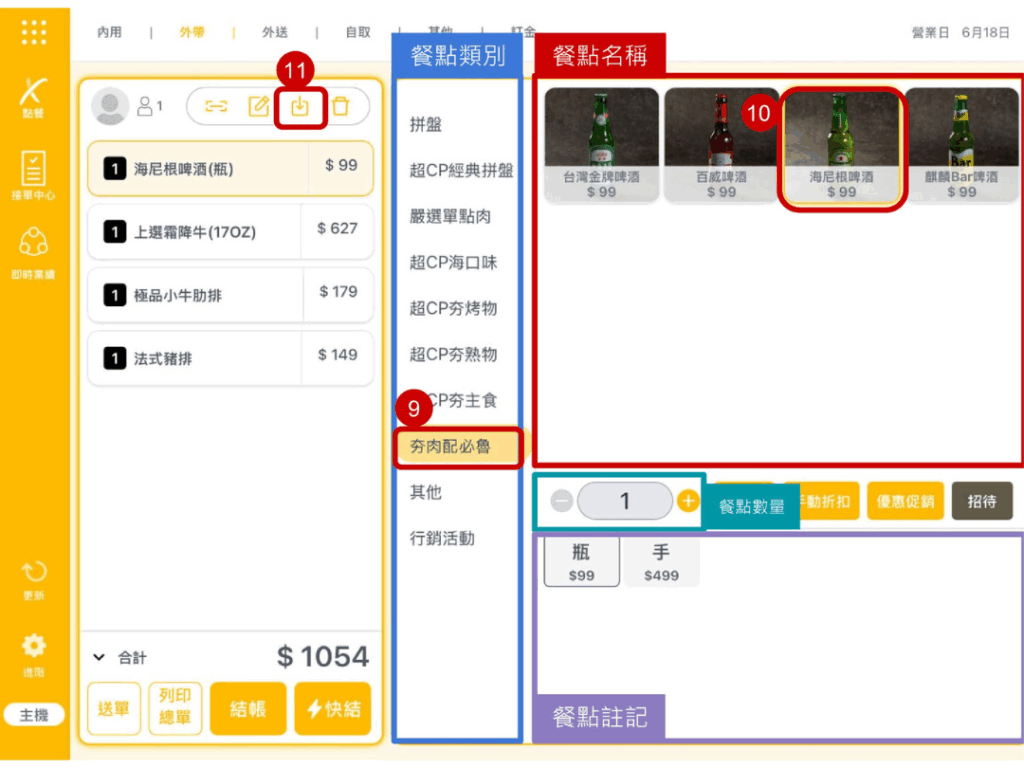Increase quantity with the plus button
Viewport: 1024px width, 768px height.
tap(688, 501)
